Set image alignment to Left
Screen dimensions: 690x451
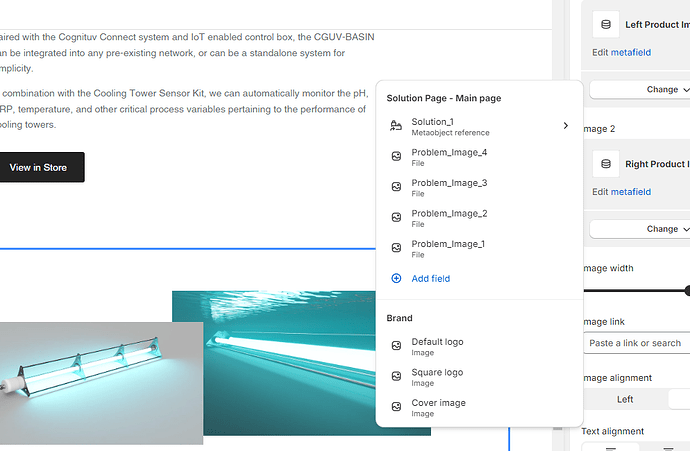click(625, 399)
